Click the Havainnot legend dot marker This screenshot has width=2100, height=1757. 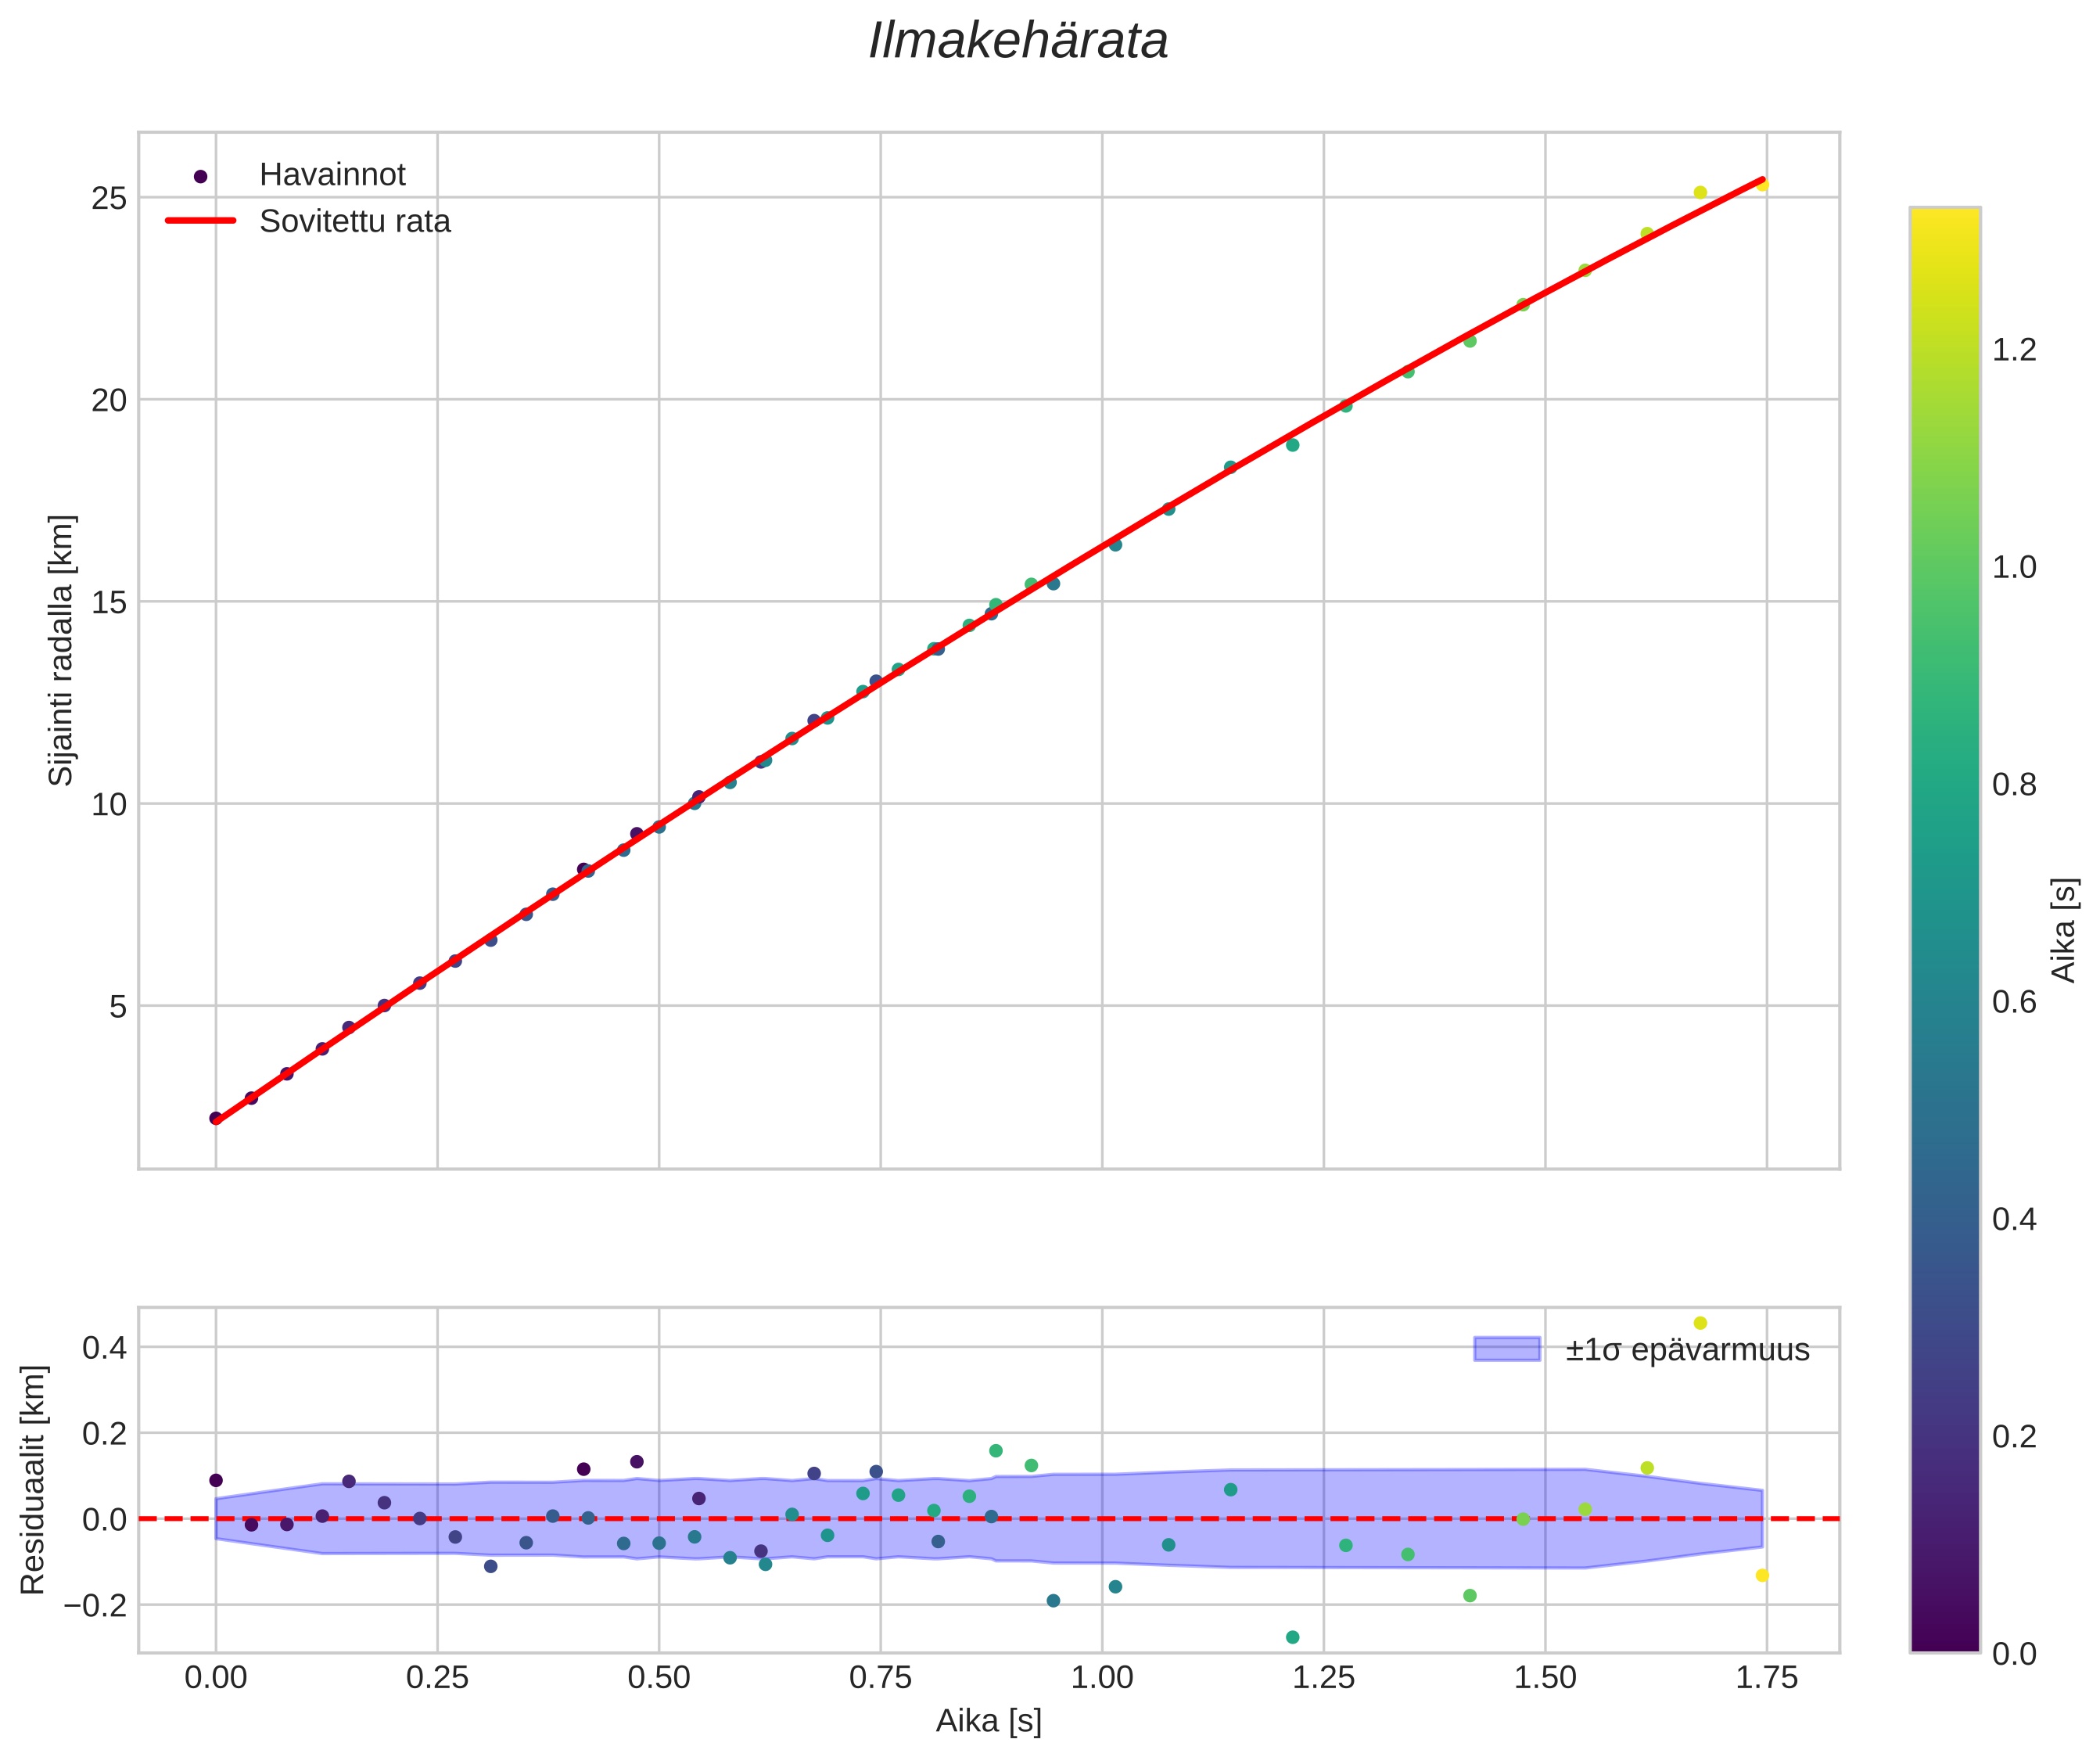[x=201, y=176]
